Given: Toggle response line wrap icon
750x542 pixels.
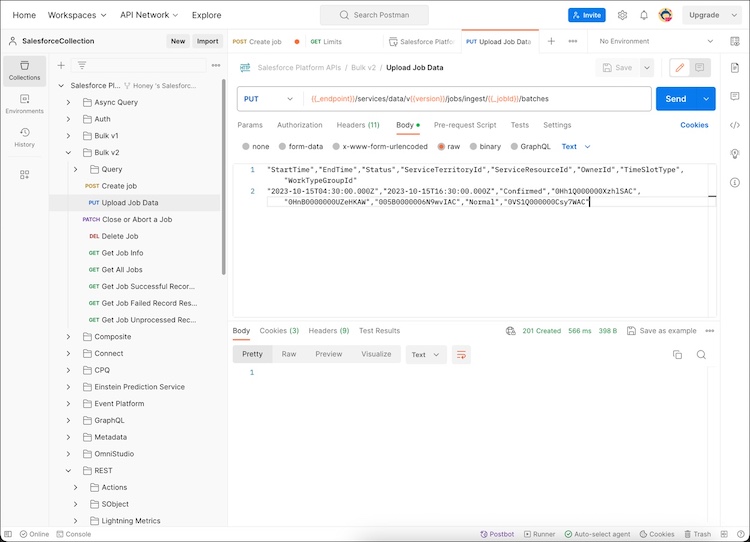Looking at the screenshot, I should click(x=461, y=354).
